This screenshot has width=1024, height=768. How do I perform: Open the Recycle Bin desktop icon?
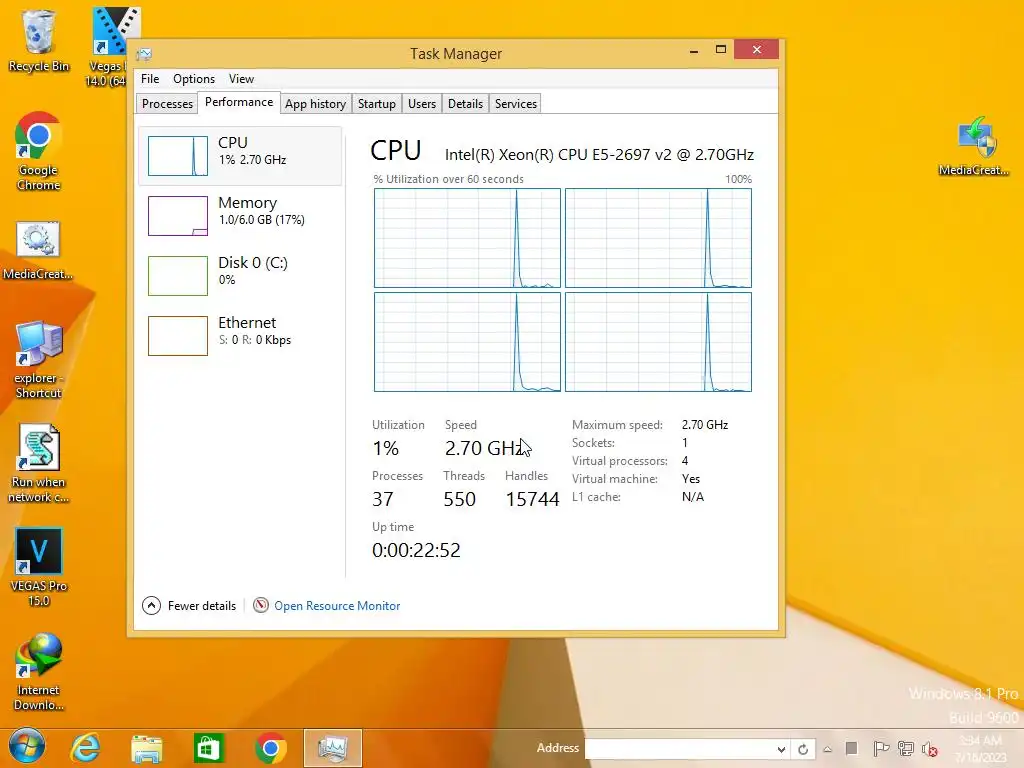click(39, 40)
